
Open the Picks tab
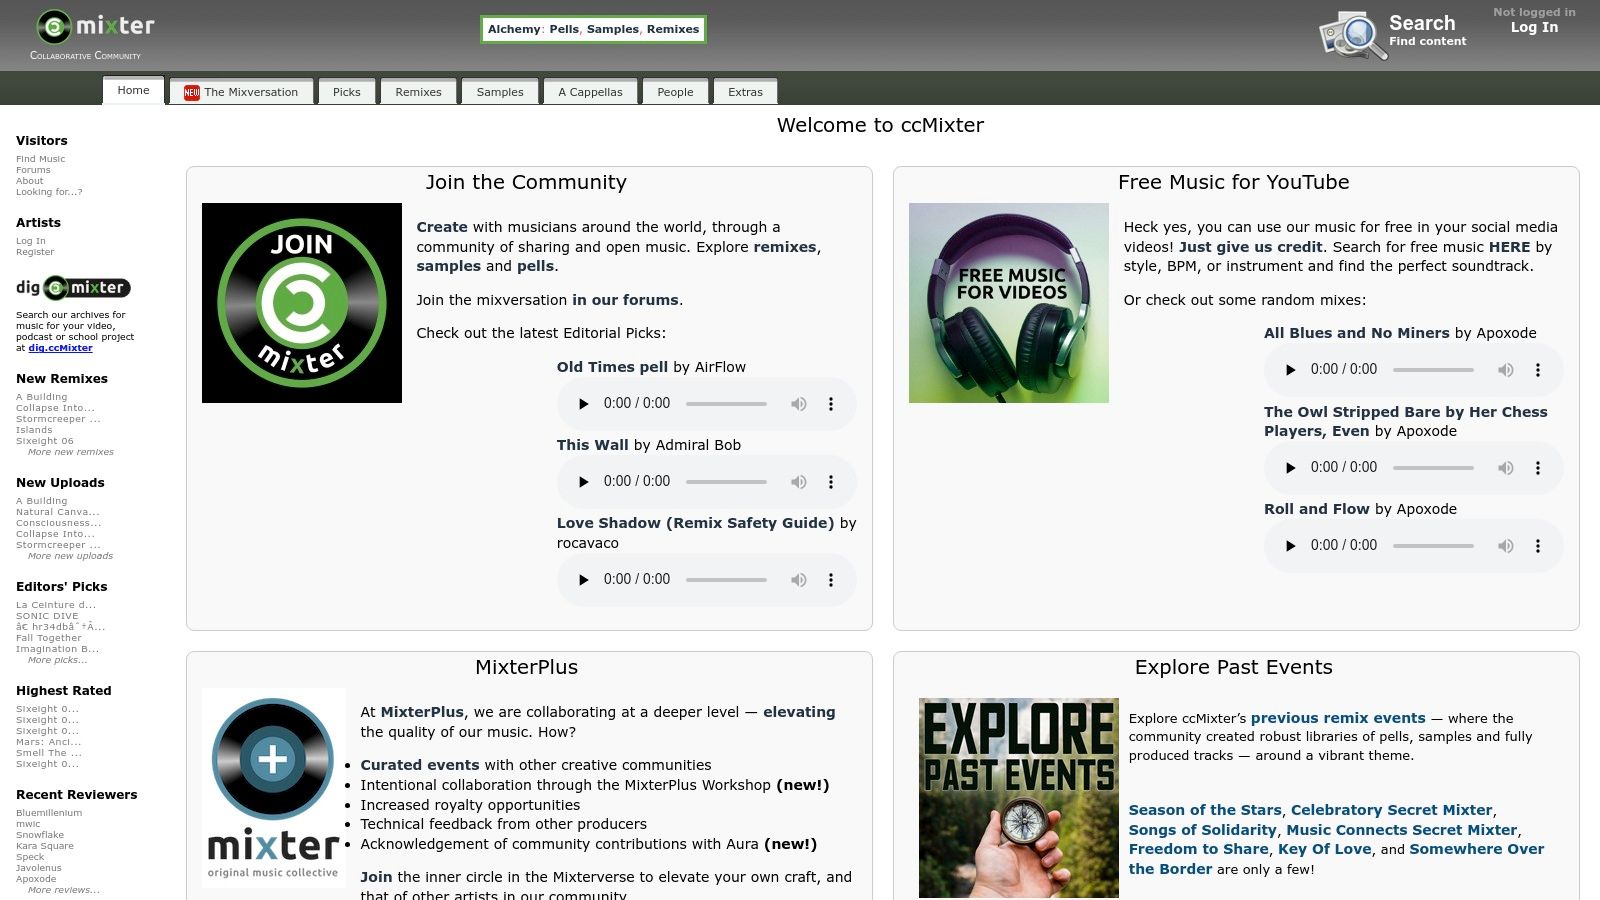click(x=347, y=92)
